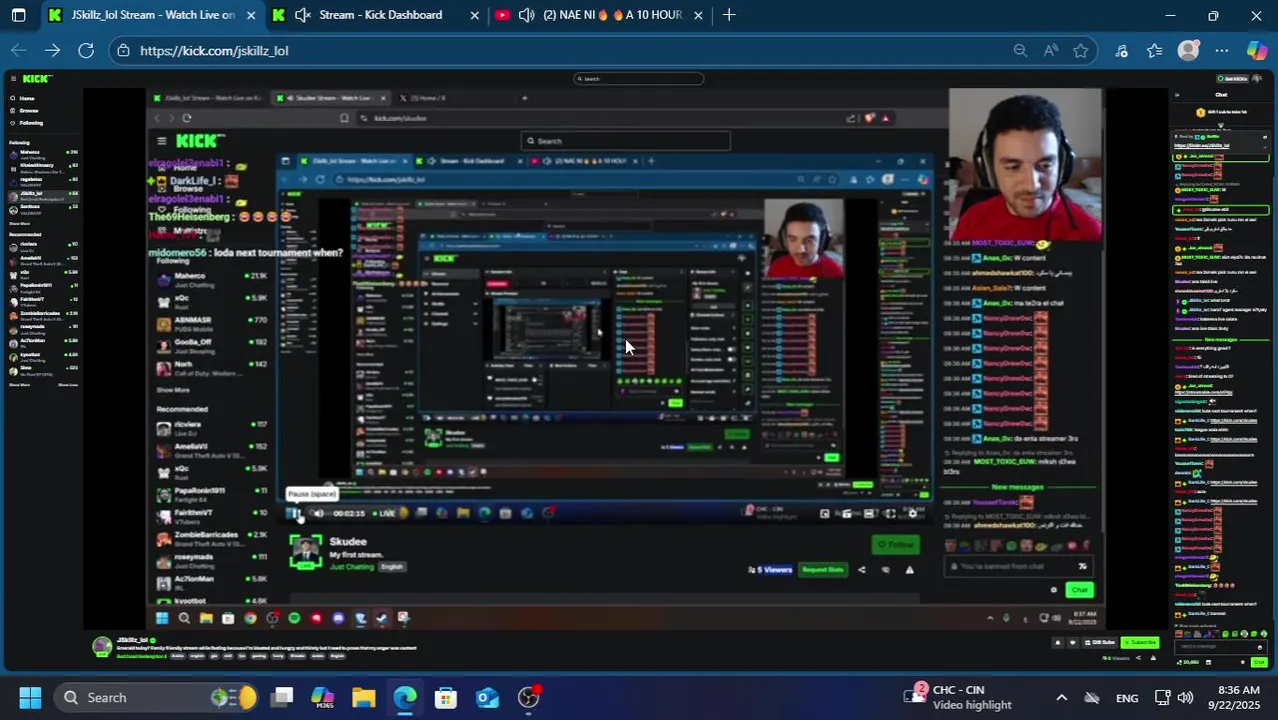This screenshot has width=1278, height=720.
Task: Open Outlook from taskbar
Action: (487, 697)
